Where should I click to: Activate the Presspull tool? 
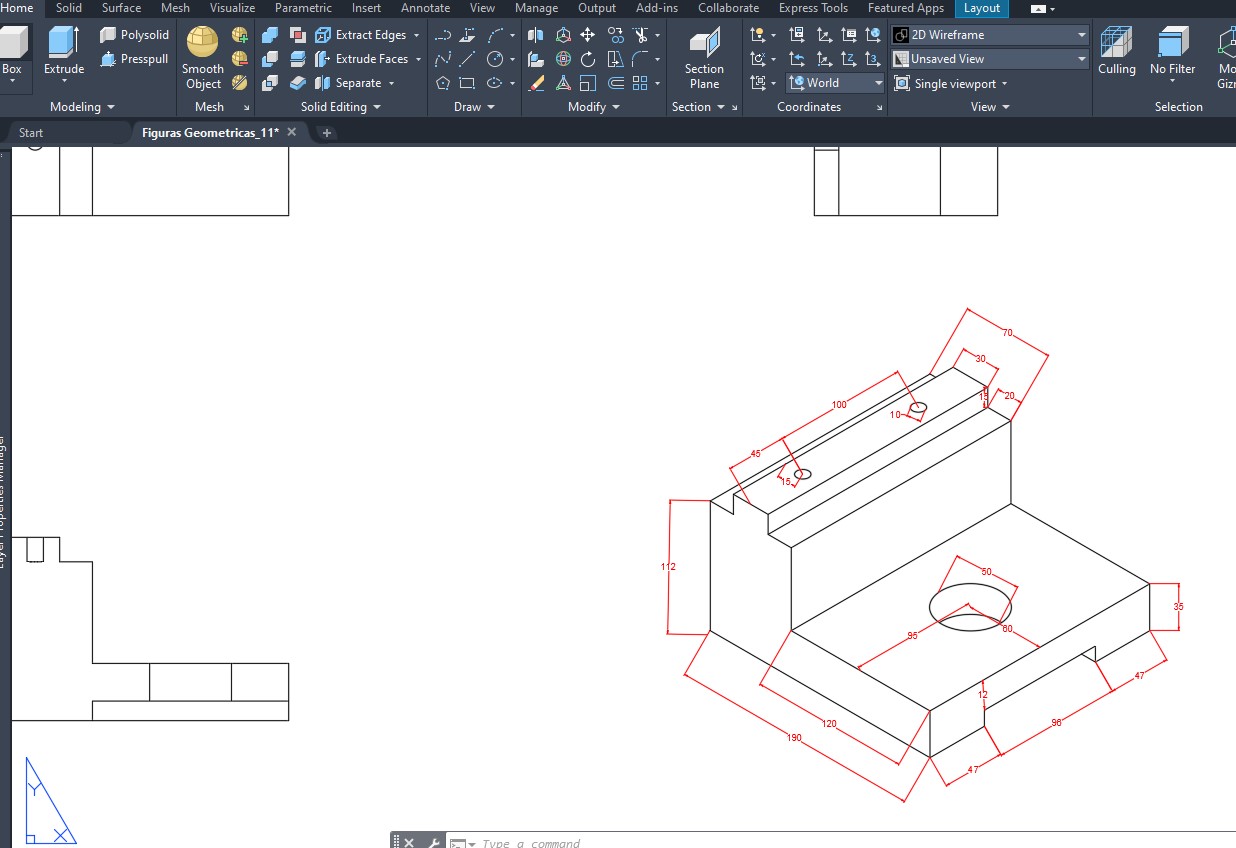pyautogui.click(x=108, y=59)
